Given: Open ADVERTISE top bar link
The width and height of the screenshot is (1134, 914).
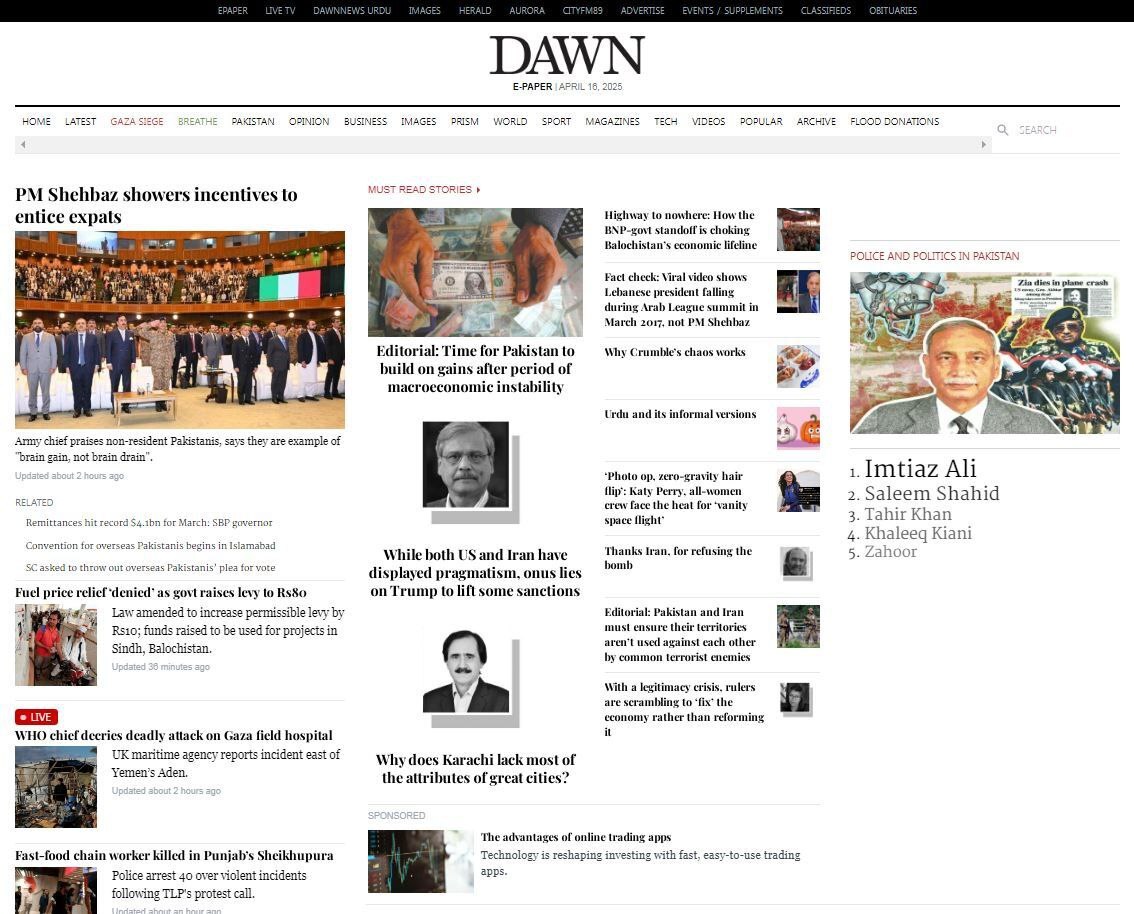Looking at the screenshot, I should (x=642, y=11).
